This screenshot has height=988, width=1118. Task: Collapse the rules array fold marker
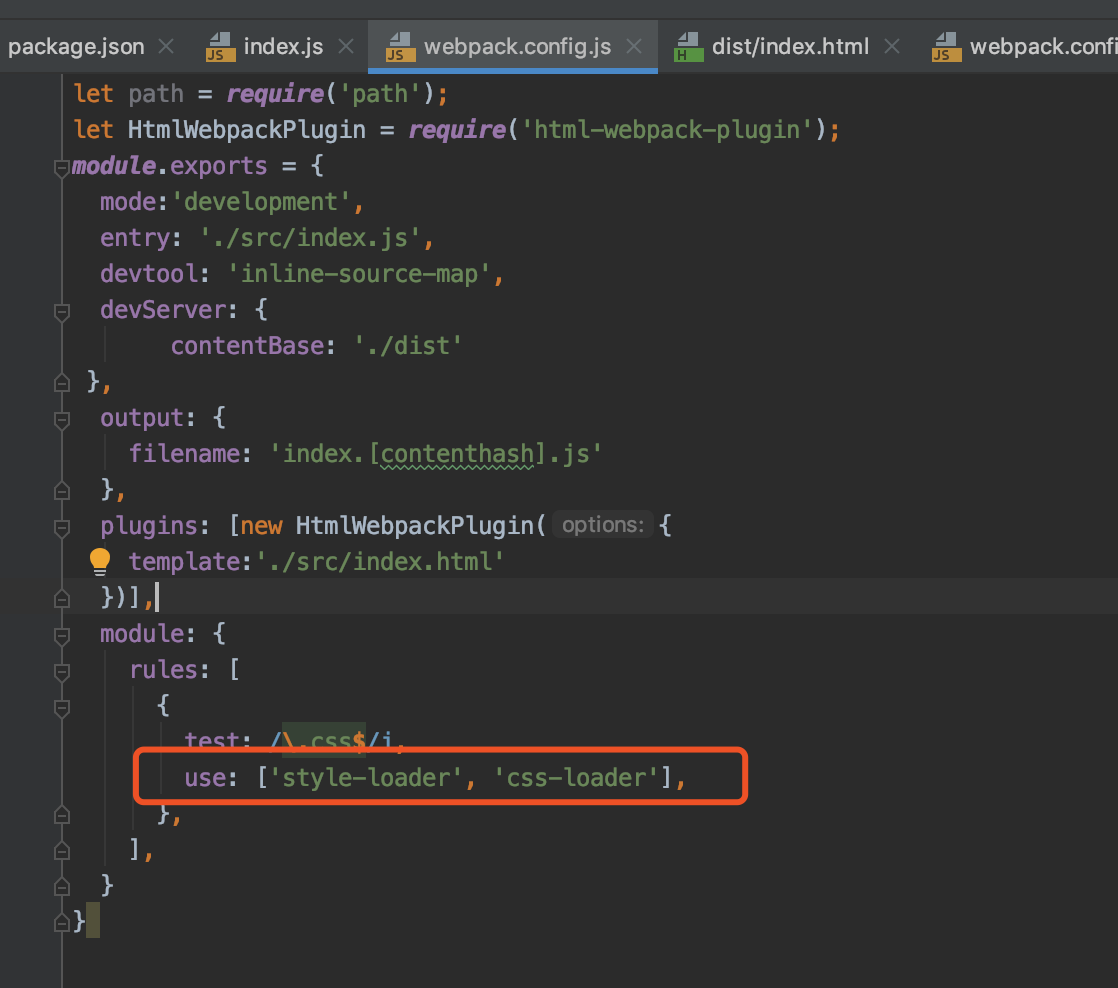pos(62,672)
